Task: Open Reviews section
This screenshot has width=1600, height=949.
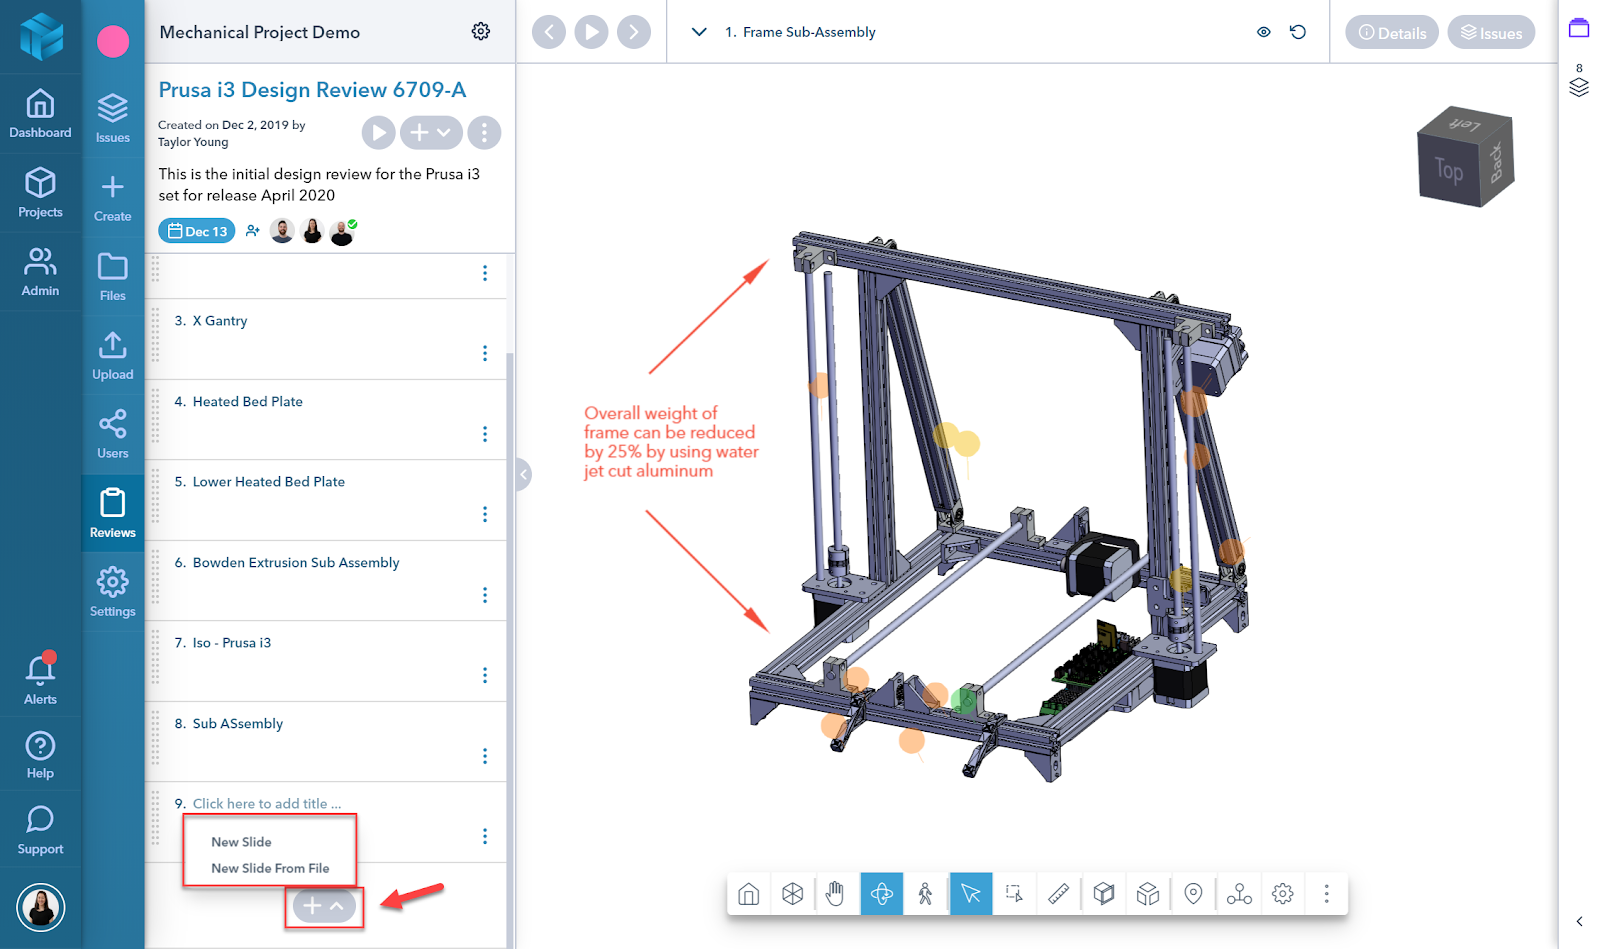Action: tap(113, 513)
